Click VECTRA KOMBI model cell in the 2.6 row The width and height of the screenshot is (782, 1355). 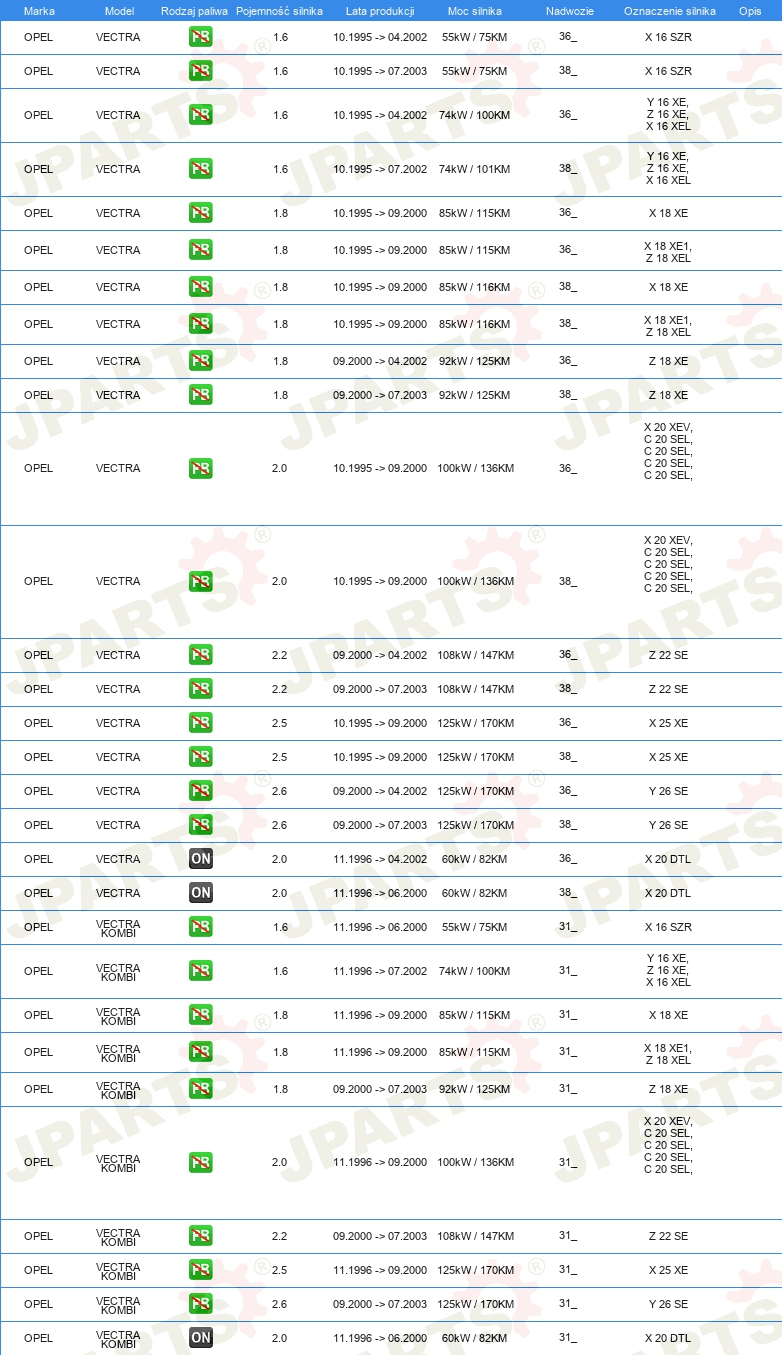pyautogui.click(x=118, y=1305)
